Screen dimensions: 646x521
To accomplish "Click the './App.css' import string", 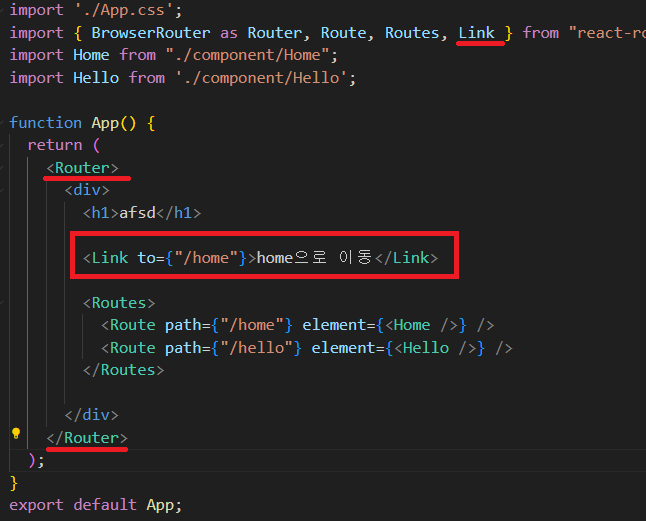I will click(124, 10).
